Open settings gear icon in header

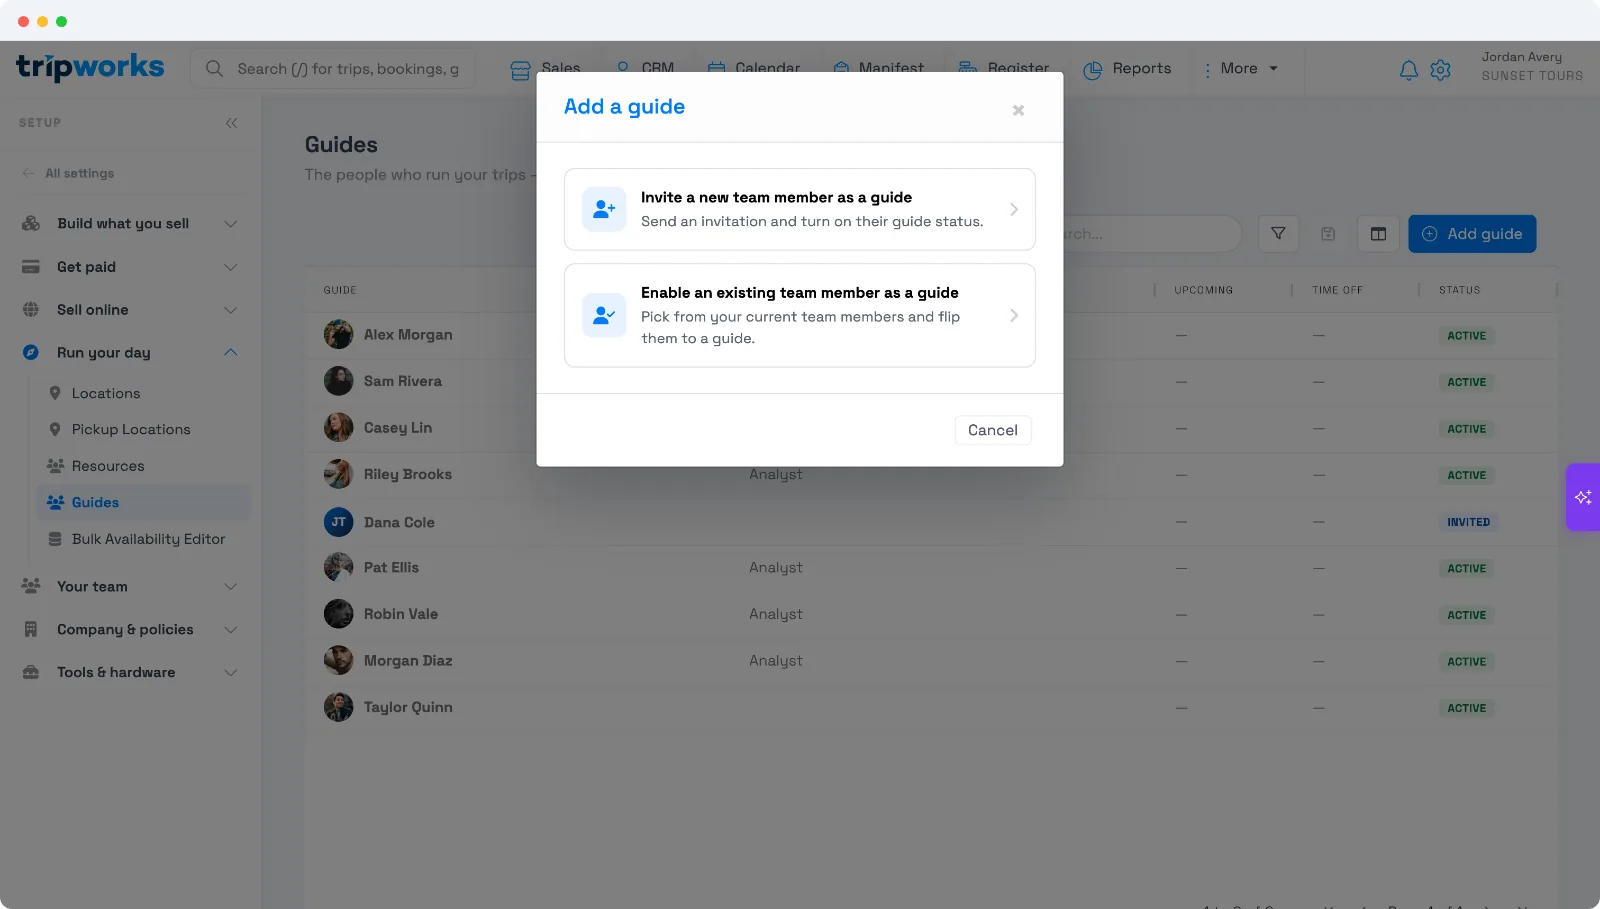[x=1440, y=69]
